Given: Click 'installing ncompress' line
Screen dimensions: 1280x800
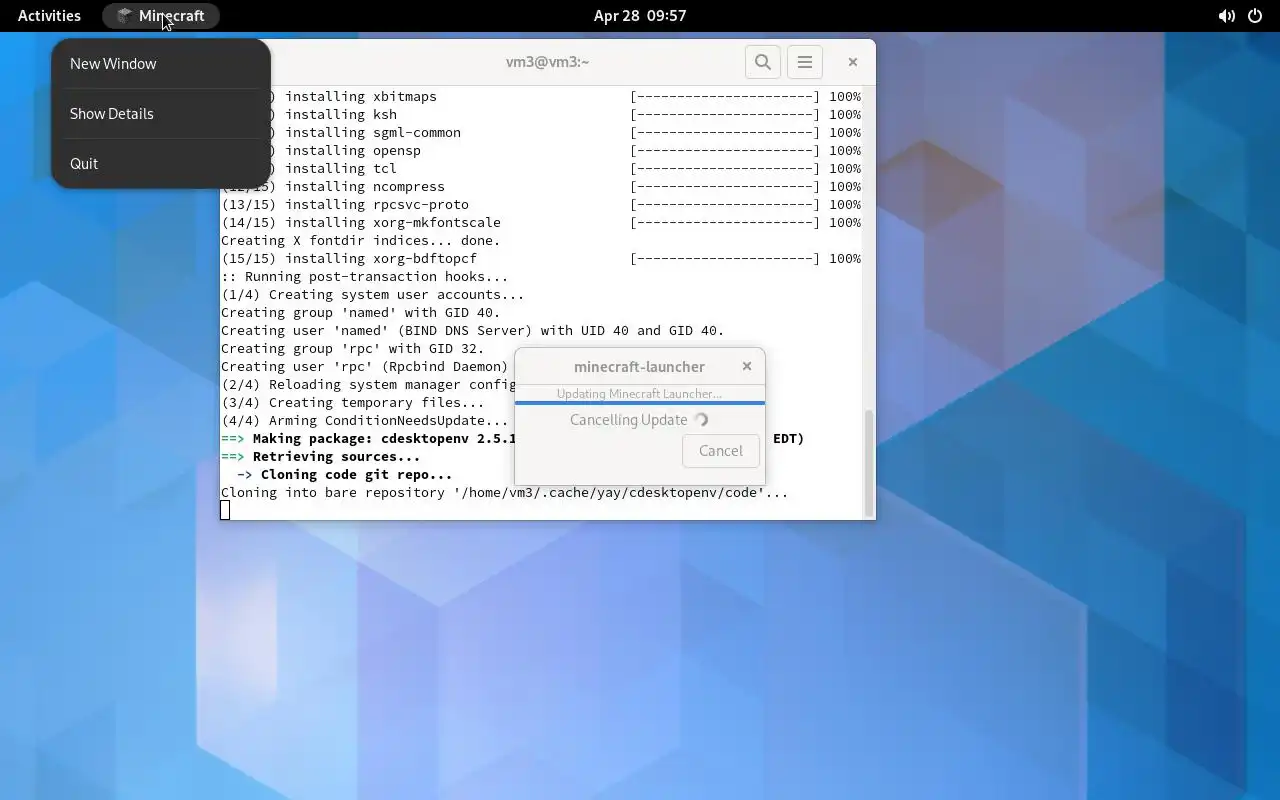Looking at the screenshot, I should (x=333, y=187).
